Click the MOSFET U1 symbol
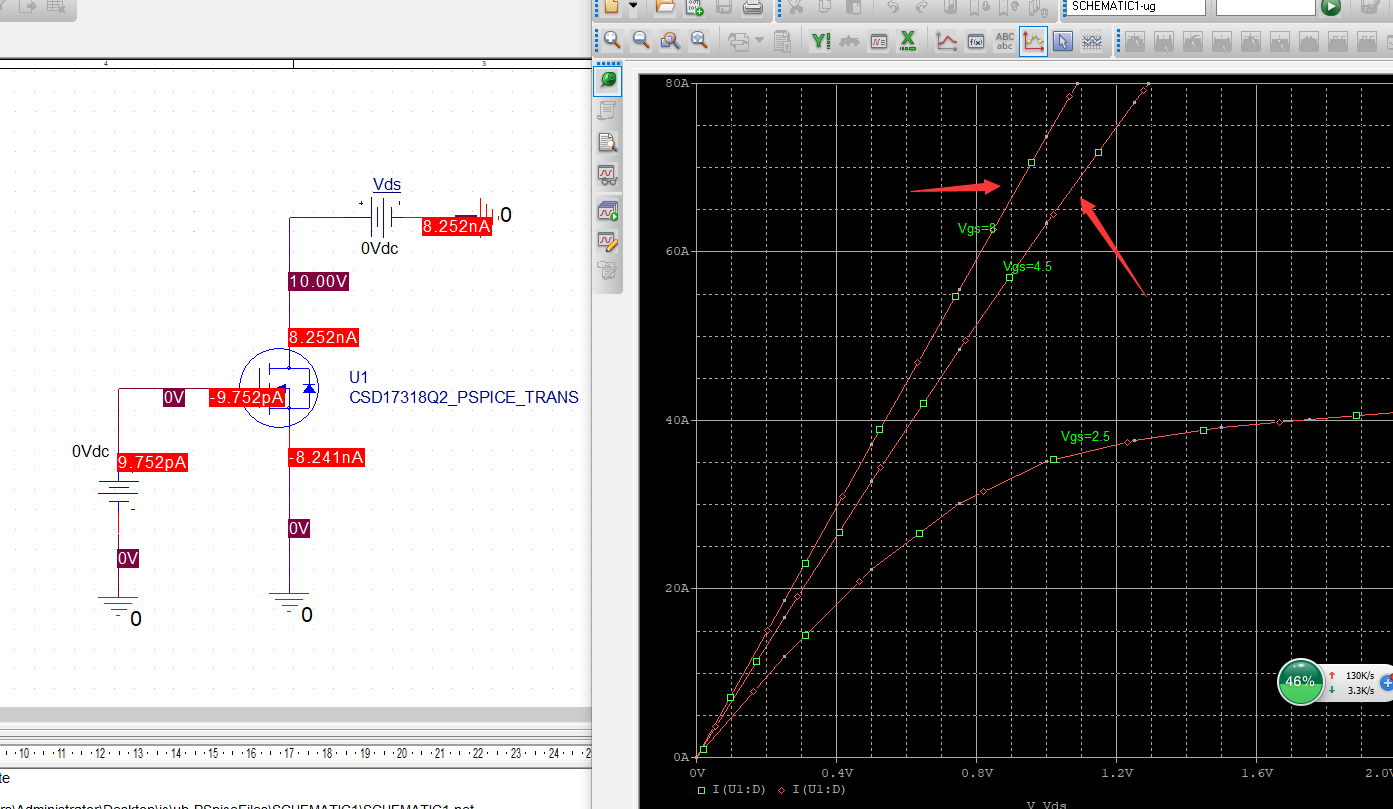 coord(278,388)
